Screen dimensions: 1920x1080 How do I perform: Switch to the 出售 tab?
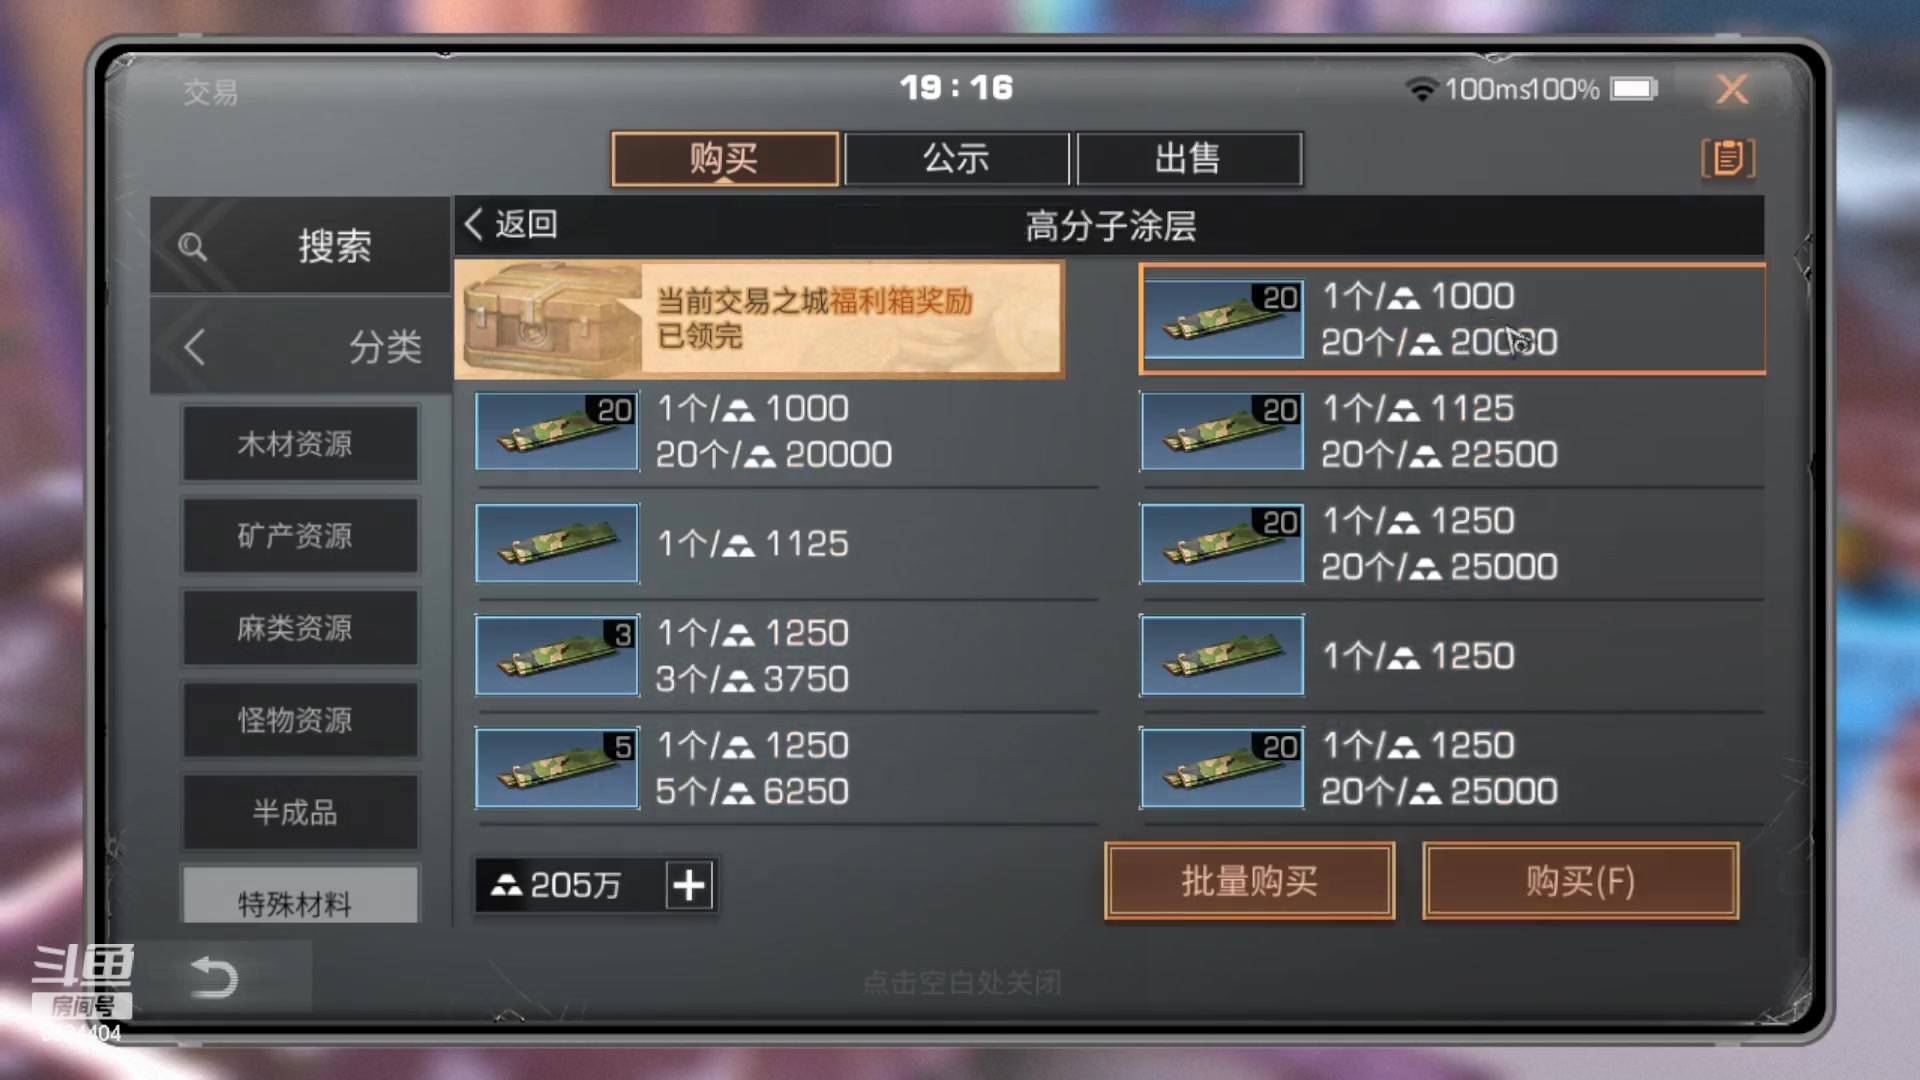point(1189,158)
